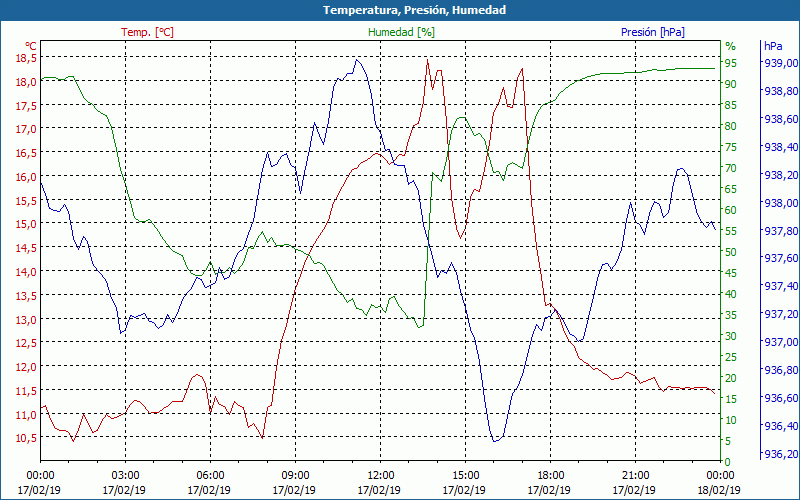
Task: Select the green 'Humedad [%]' legend label
Action: [402, 32]
